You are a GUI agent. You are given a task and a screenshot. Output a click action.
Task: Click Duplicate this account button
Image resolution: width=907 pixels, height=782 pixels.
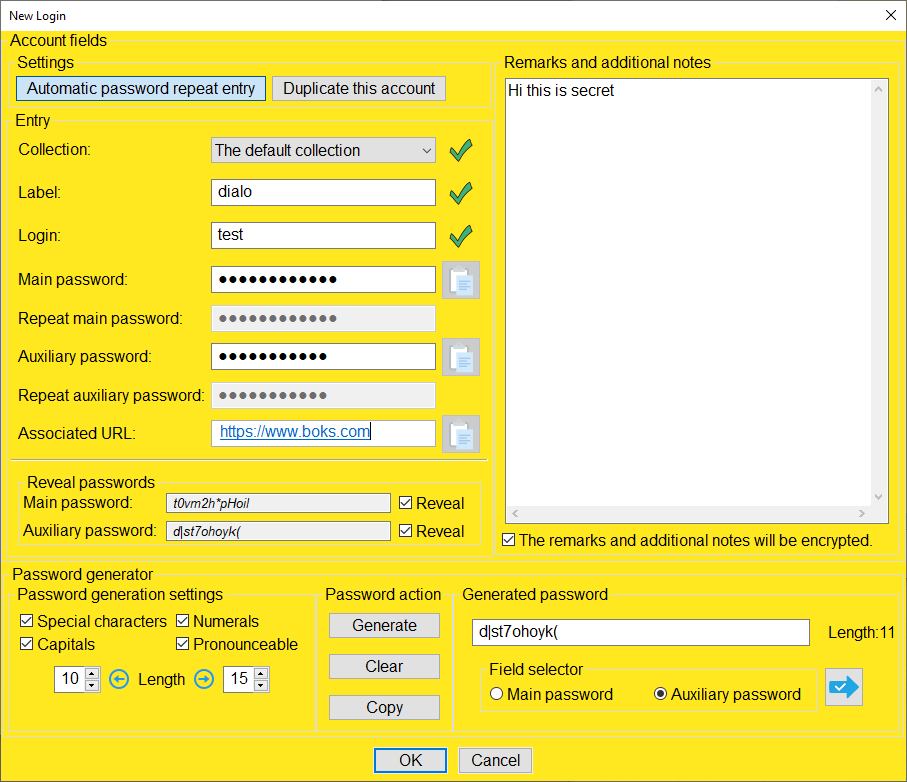click(x=359, y=89)
